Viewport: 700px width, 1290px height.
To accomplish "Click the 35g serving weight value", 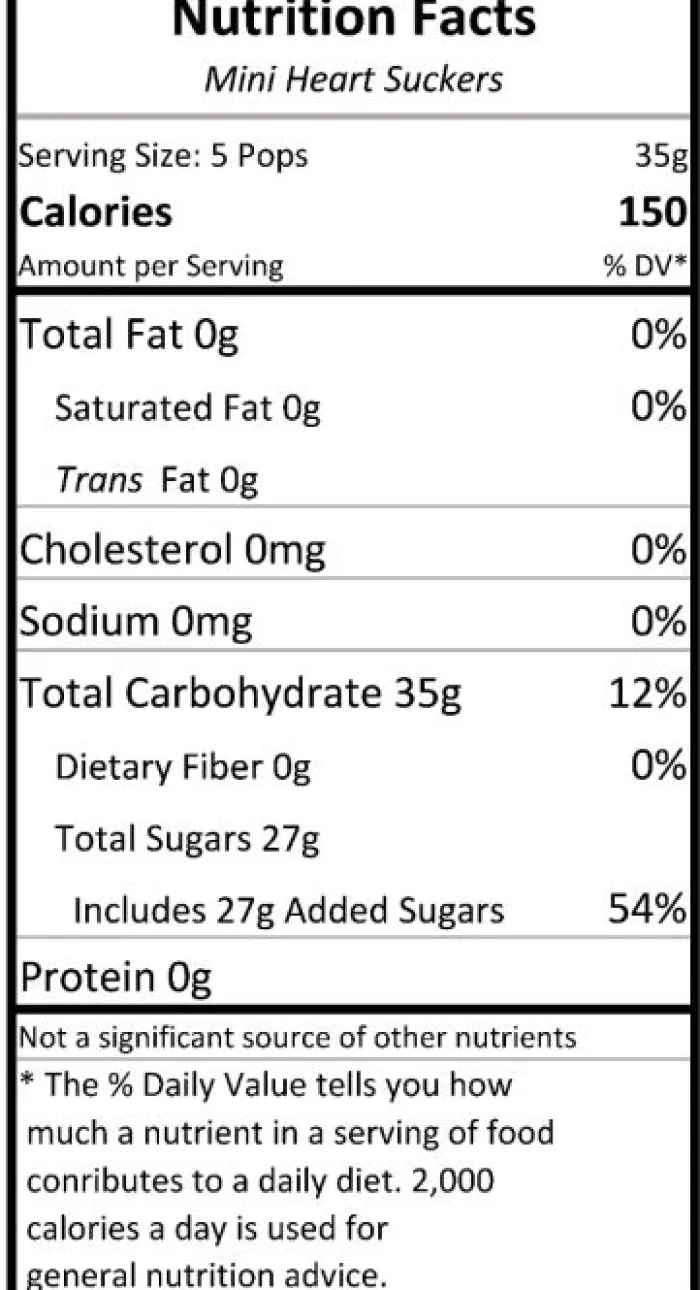I will (661, 156).
